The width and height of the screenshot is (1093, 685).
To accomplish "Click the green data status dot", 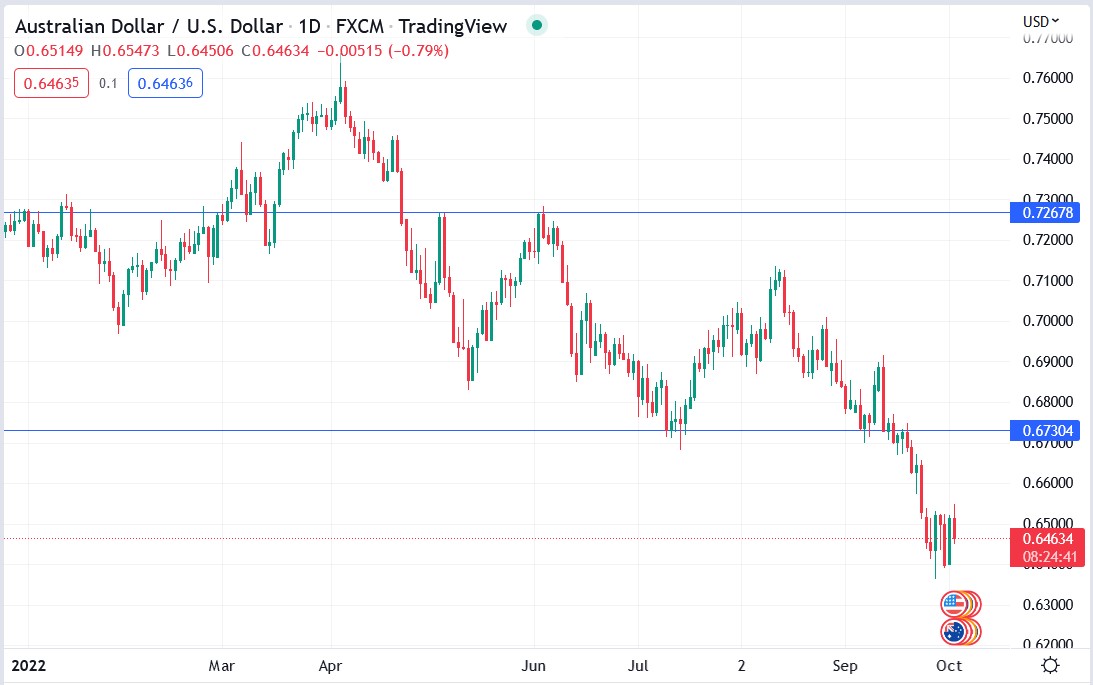I will 536,24.
